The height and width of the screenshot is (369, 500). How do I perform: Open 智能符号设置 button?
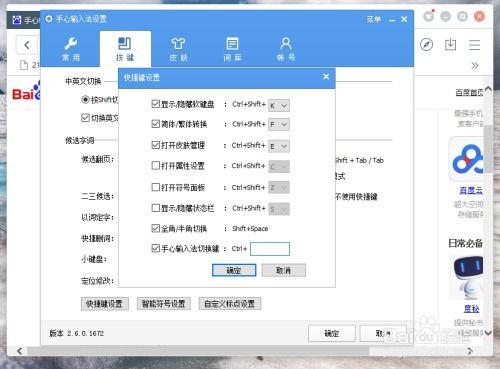click(164, 304)
